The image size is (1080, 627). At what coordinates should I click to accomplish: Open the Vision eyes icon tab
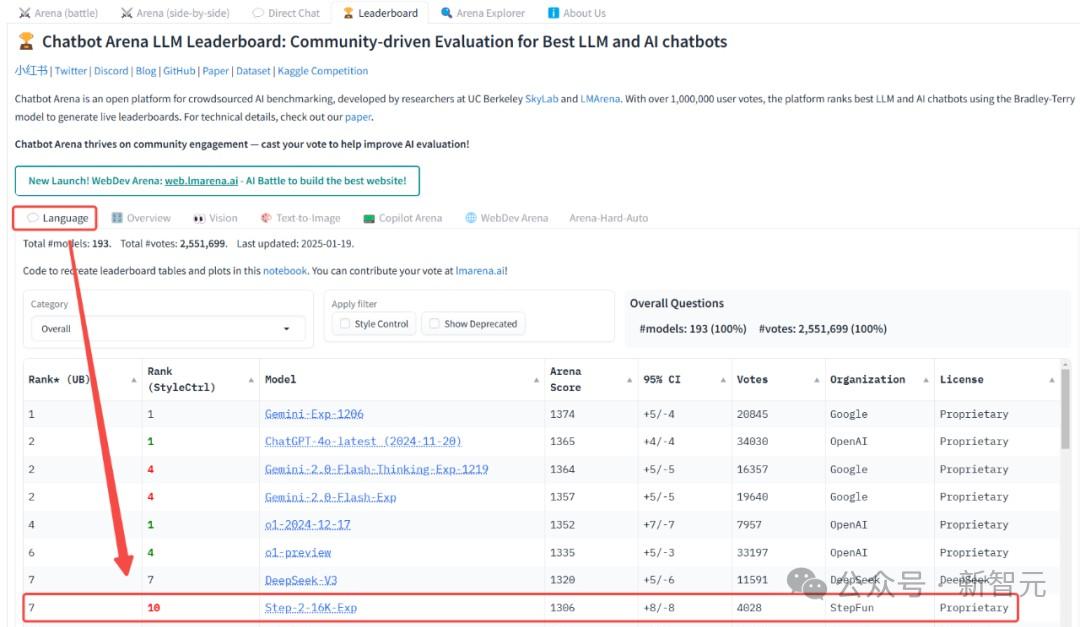[x=199, y=218]
